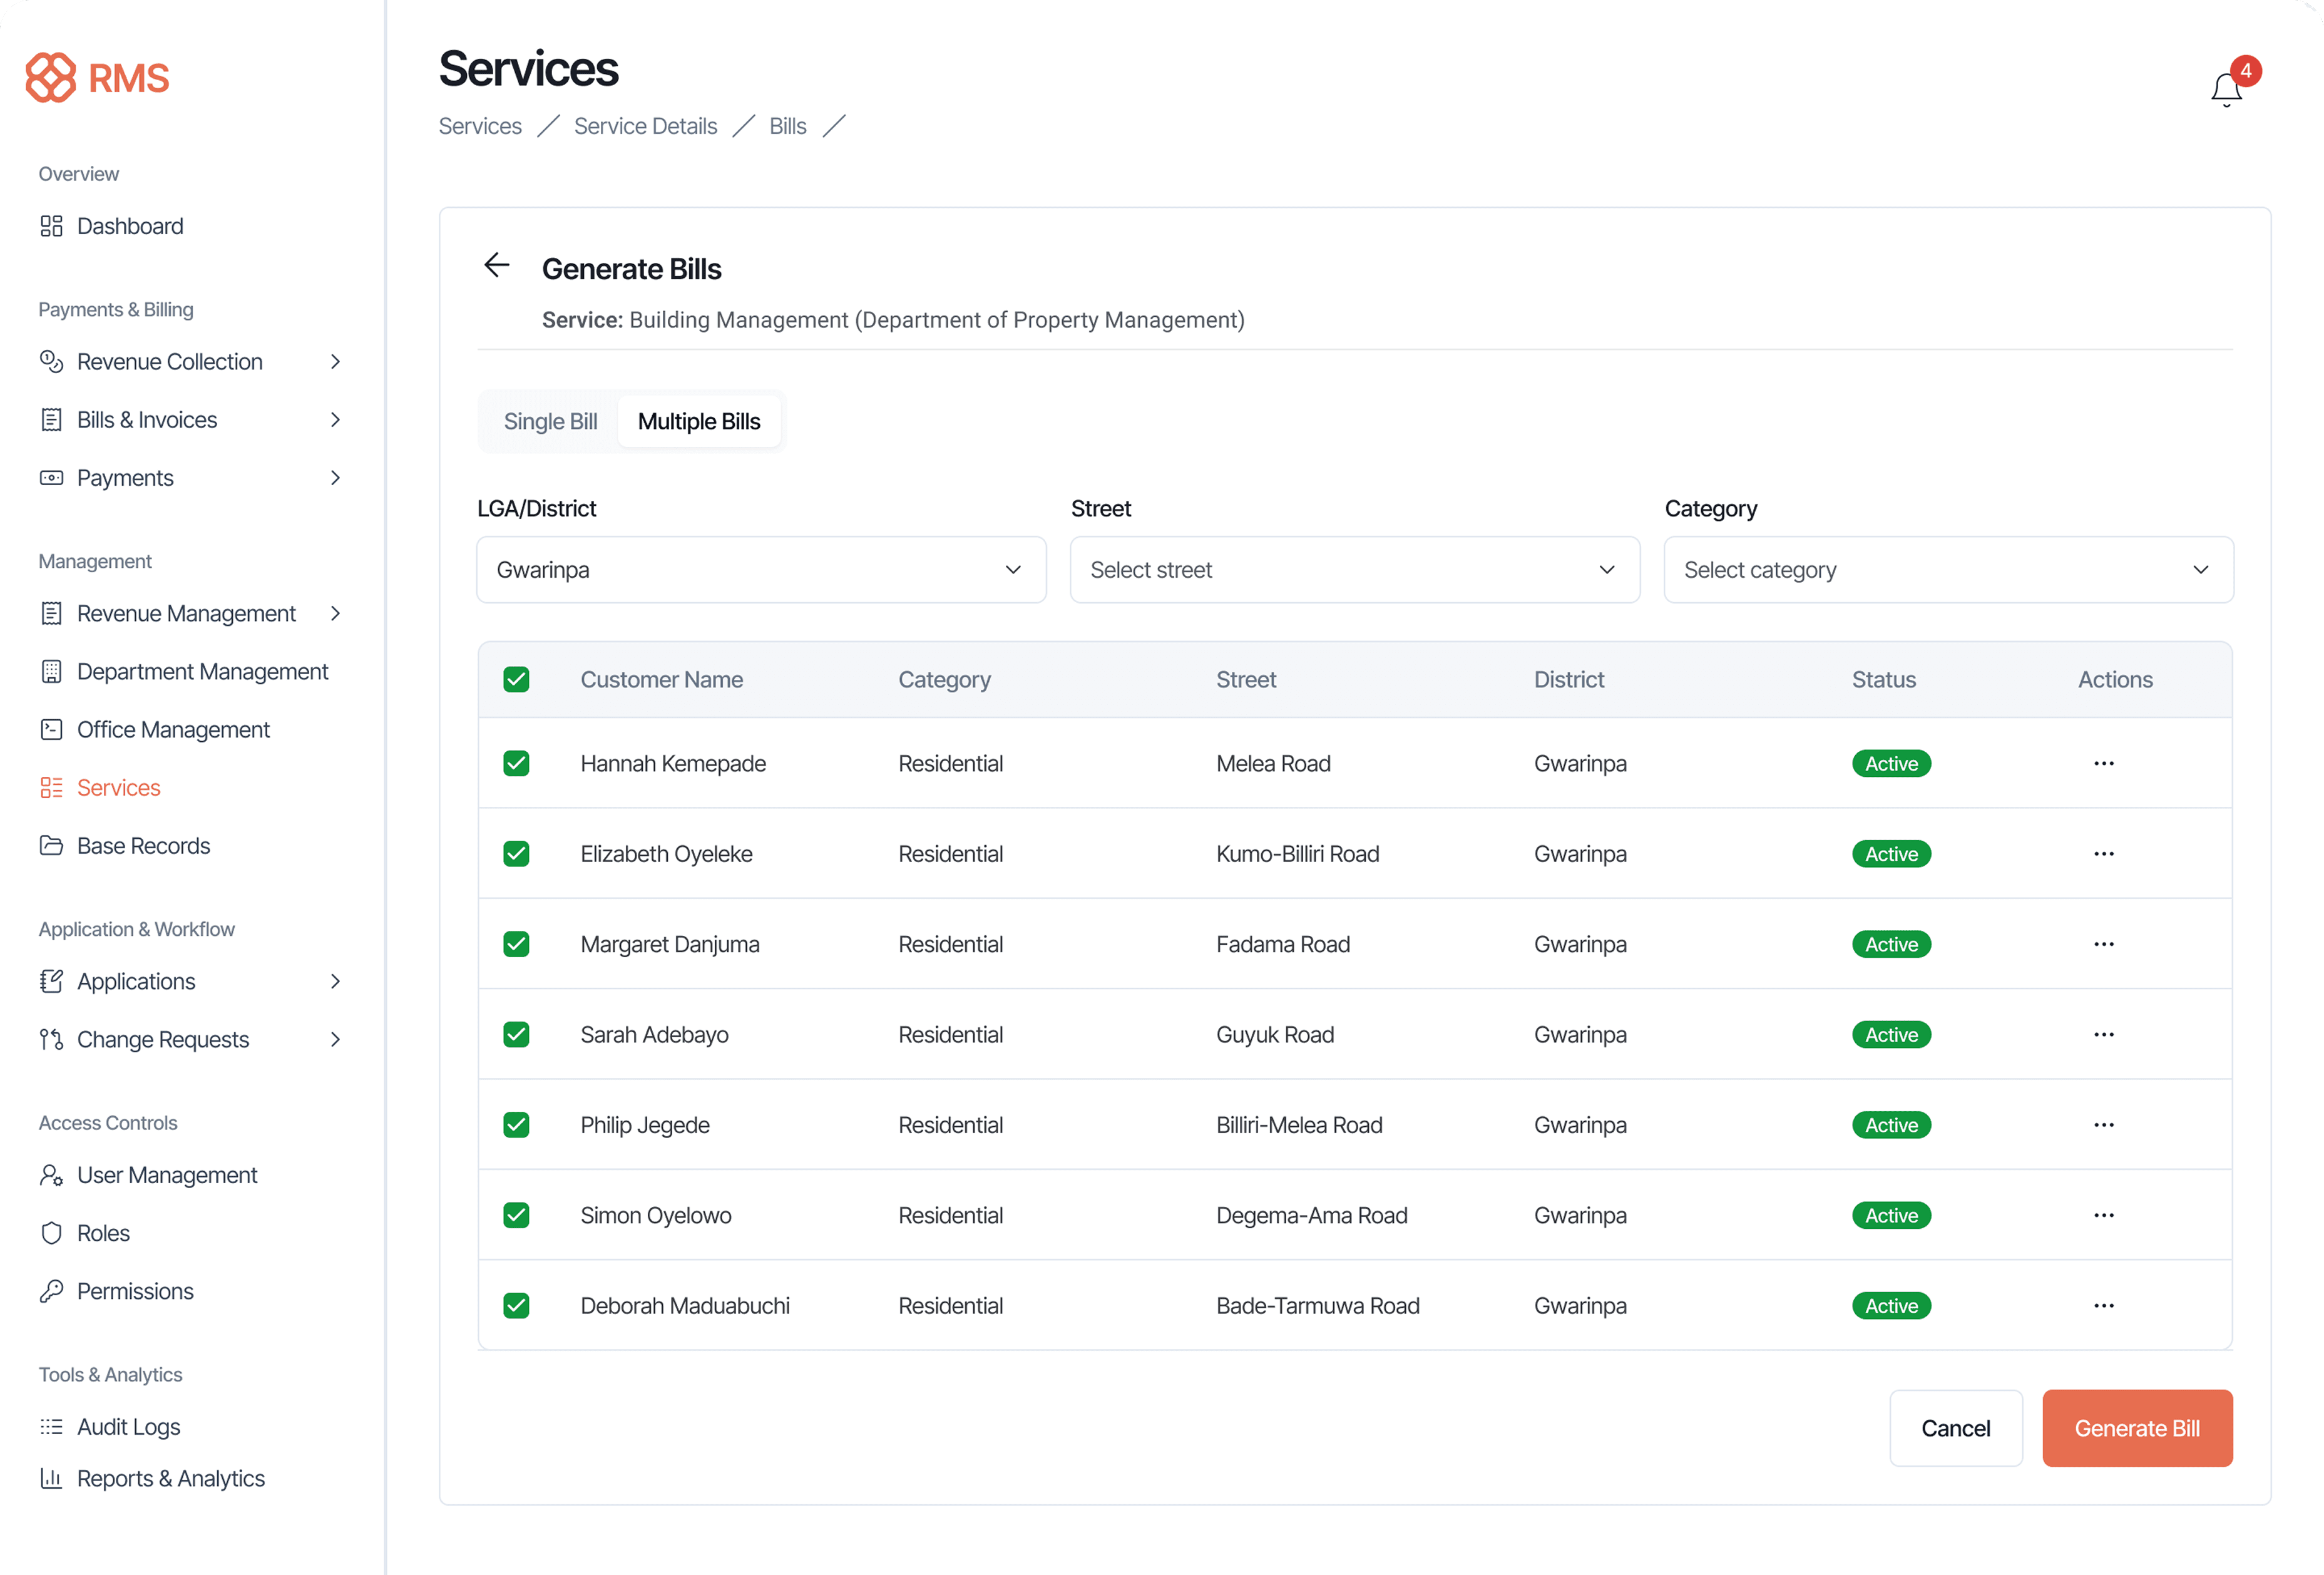Expand the Bills & Invoices chevron

tap(336, 420)
